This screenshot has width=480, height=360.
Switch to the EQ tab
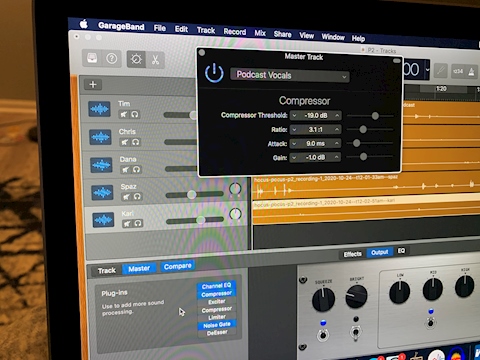click(x=401, y=251)
